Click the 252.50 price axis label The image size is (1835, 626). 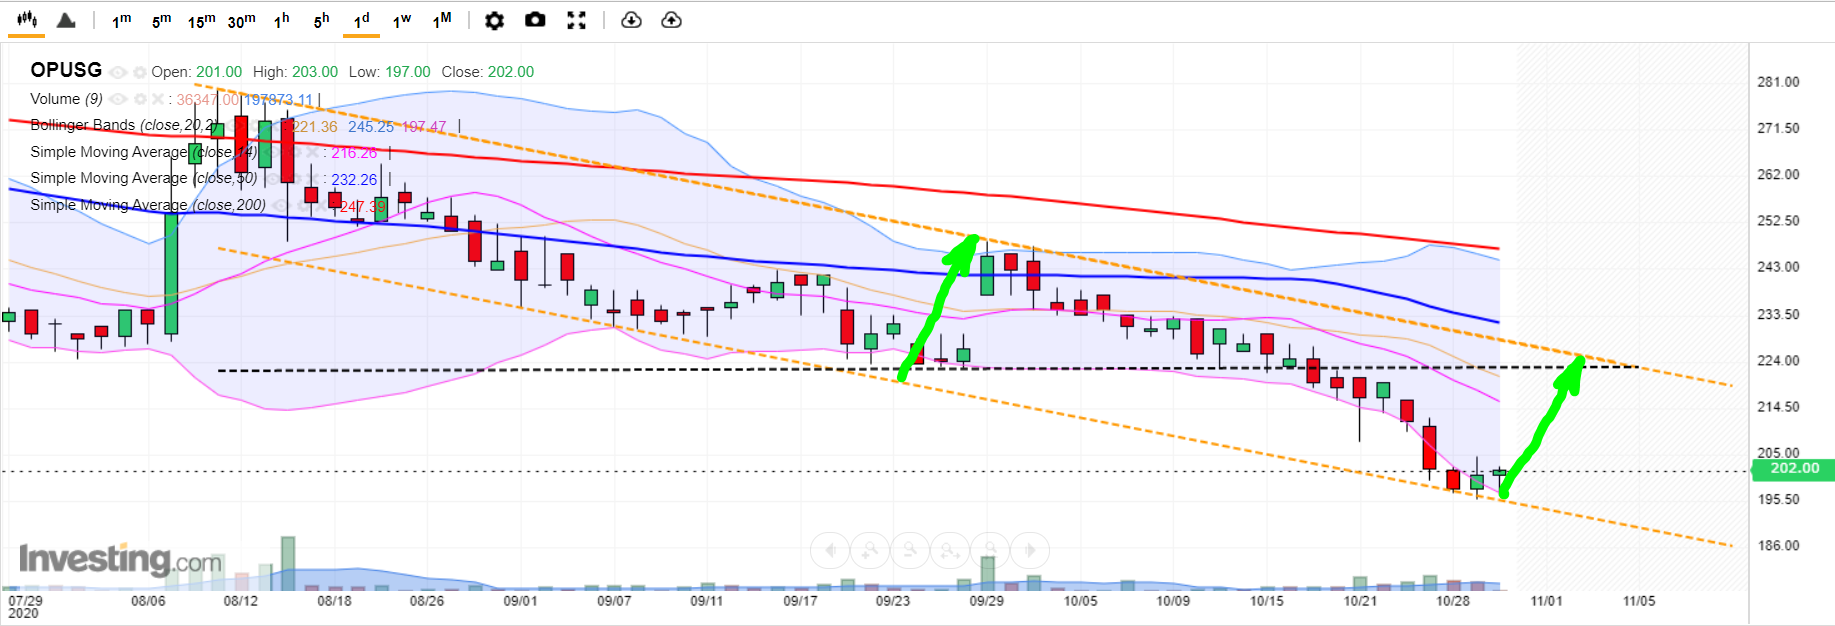click(1778, 221)
